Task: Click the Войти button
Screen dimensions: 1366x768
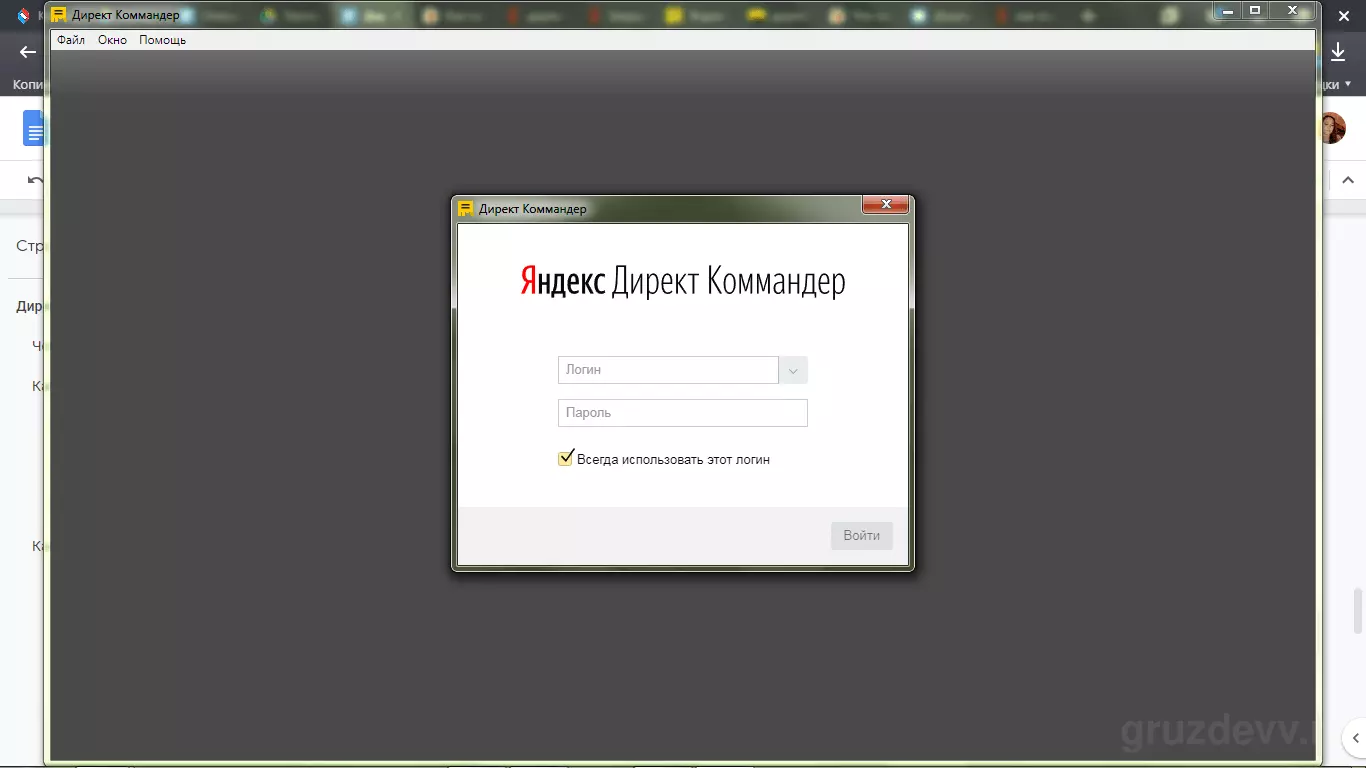Action: [x=862, y=535]
